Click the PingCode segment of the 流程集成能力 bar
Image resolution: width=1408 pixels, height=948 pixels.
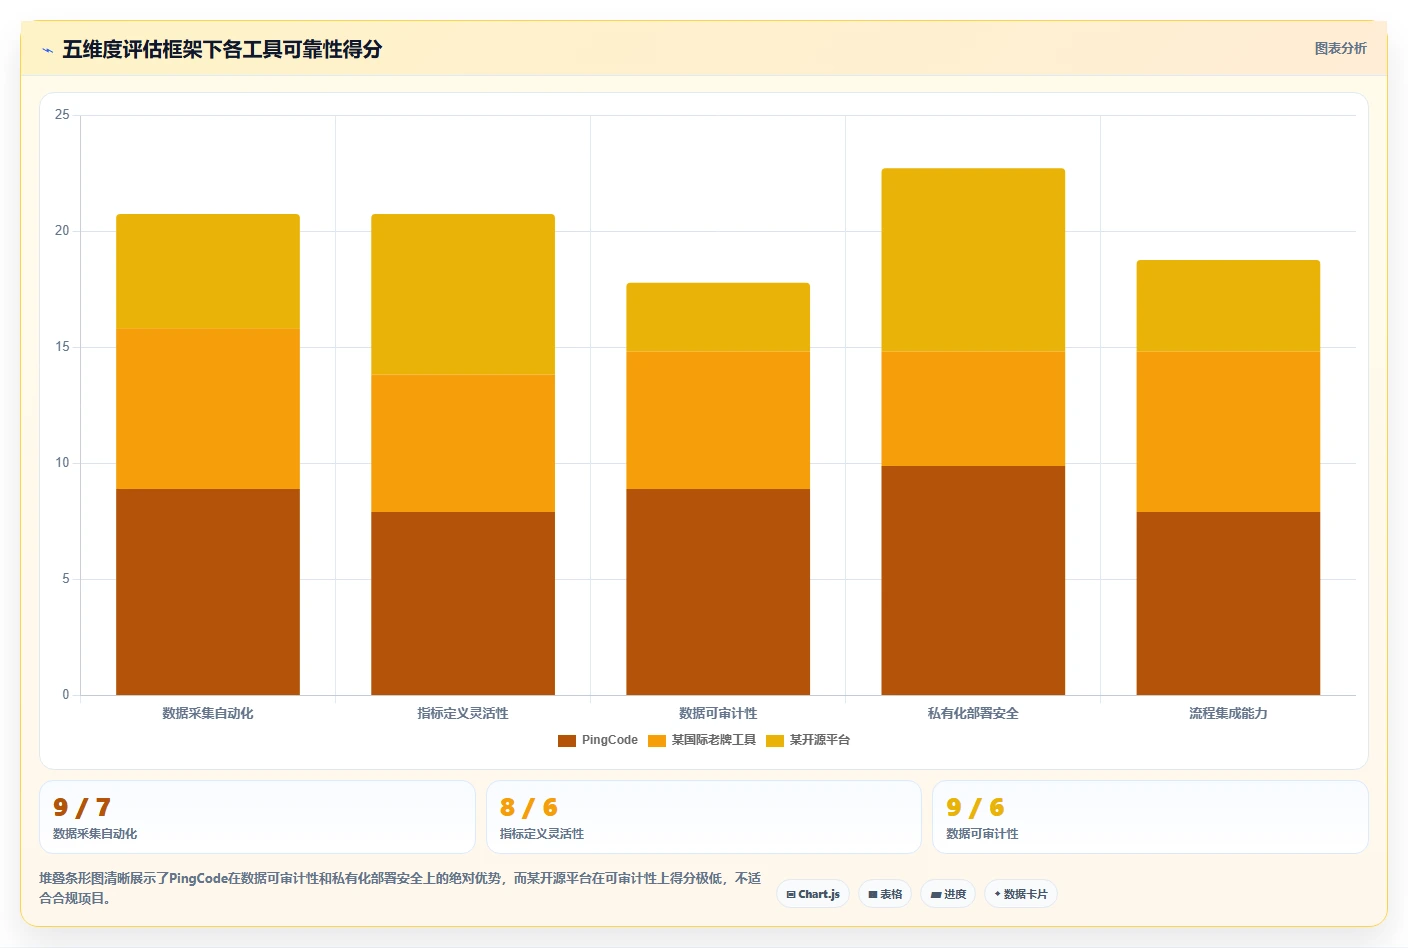(1228, 603)
